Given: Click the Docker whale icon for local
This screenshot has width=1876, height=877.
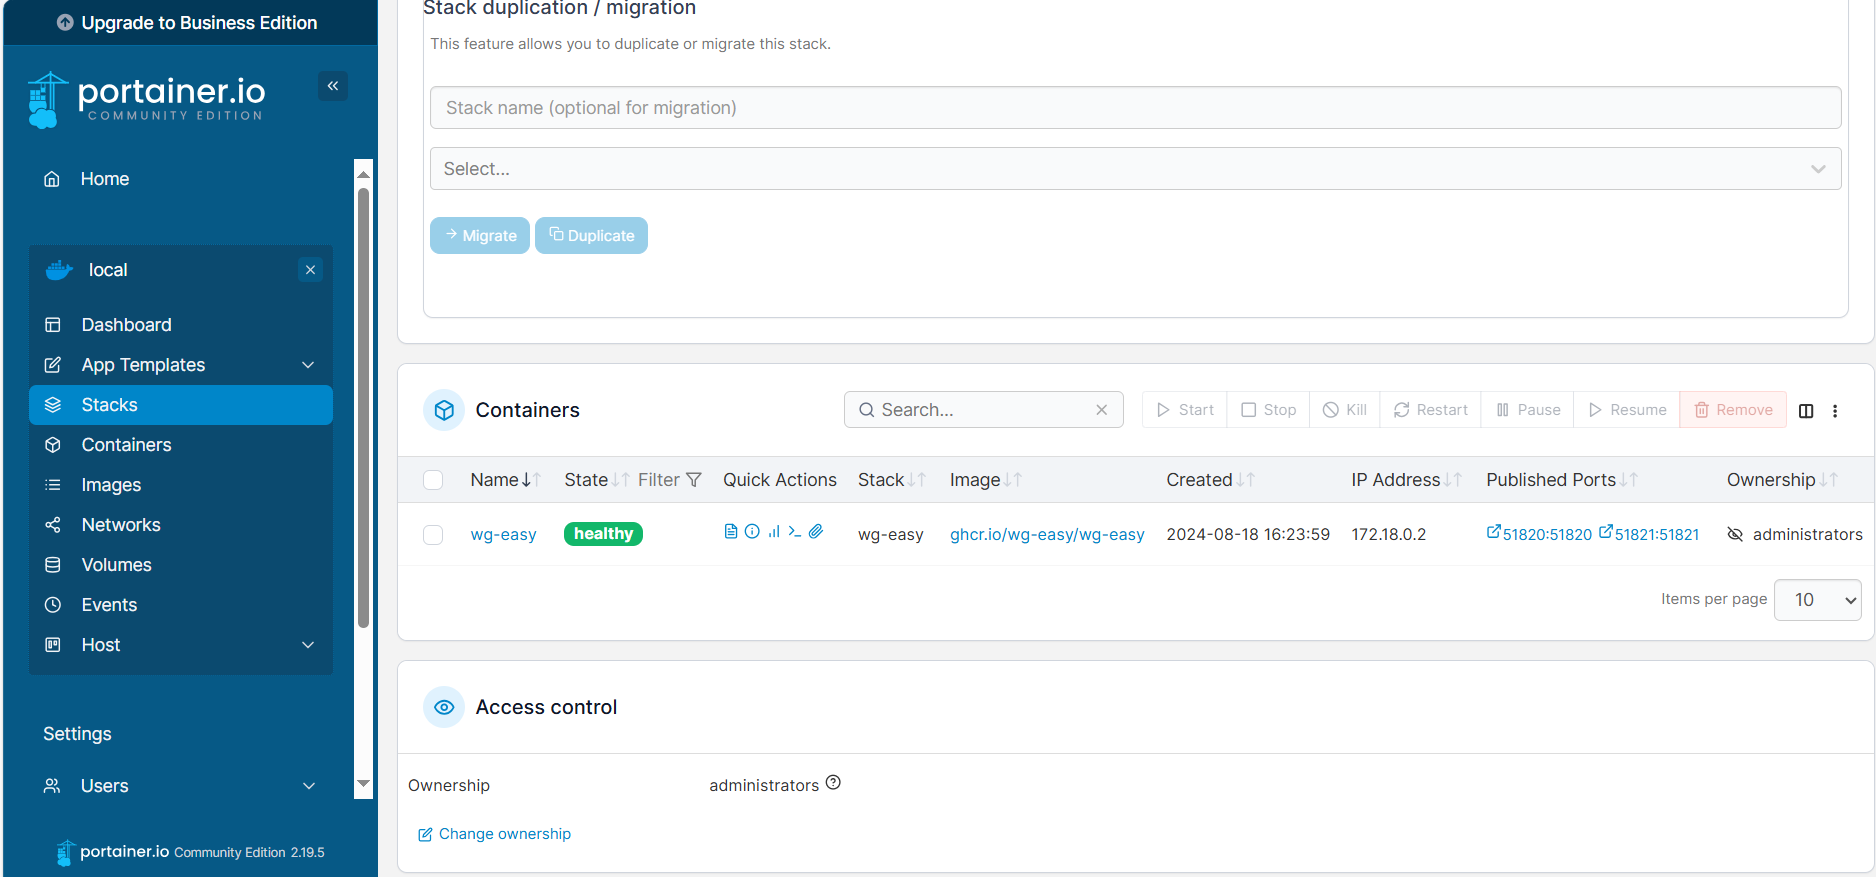Looking at the screenshot, I should point(59,270).
